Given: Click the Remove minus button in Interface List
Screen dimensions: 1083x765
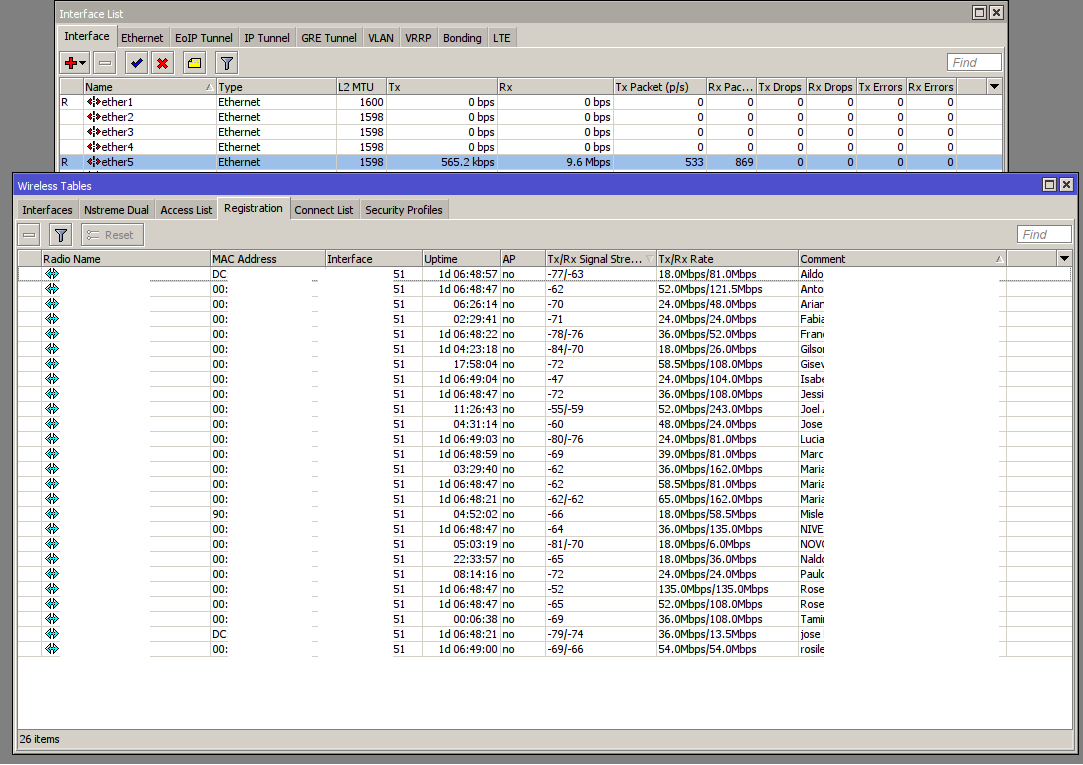Looking at the screenshot, I should coord(105,64).
